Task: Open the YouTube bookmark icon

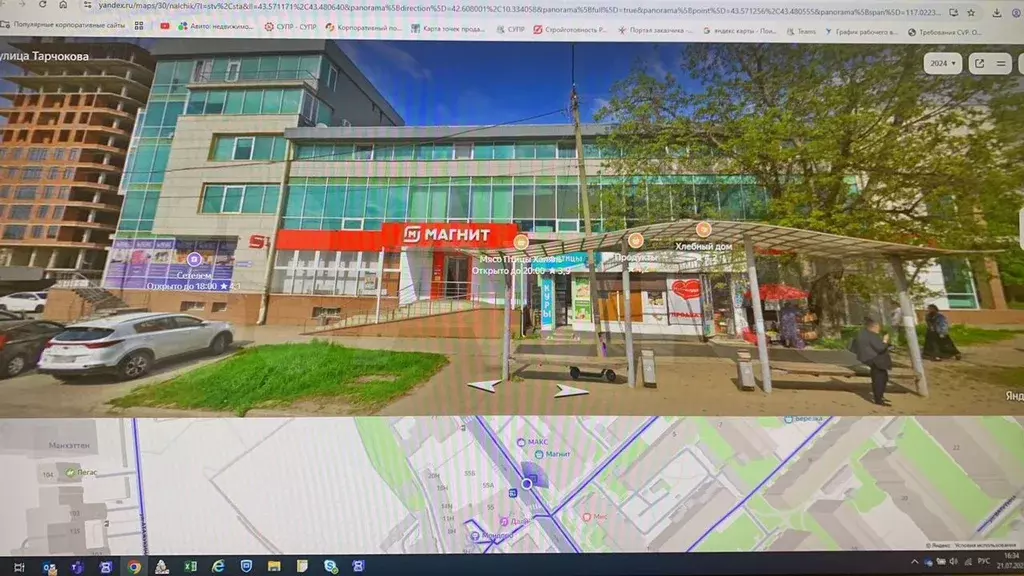Action: (165, 26)
